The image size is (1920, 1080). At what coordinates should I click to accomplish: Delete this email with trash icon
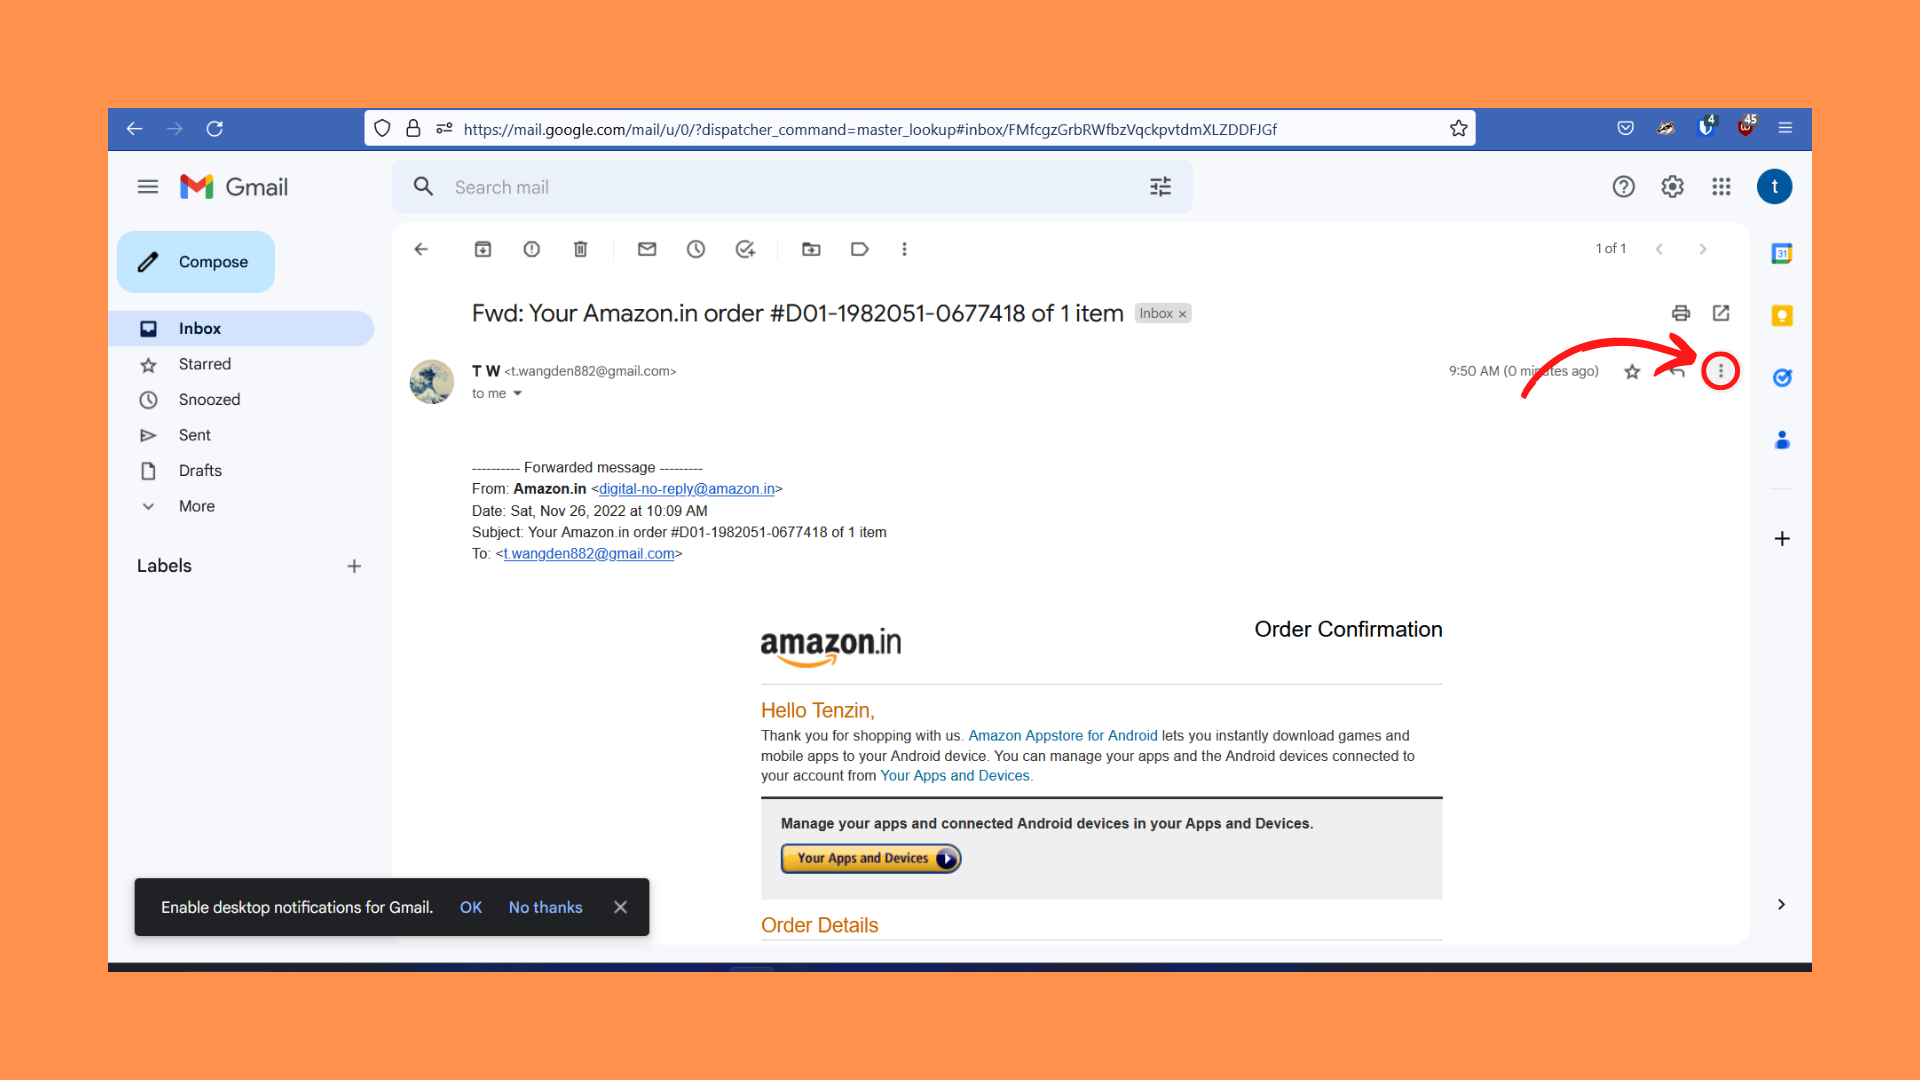click(580, 249)
